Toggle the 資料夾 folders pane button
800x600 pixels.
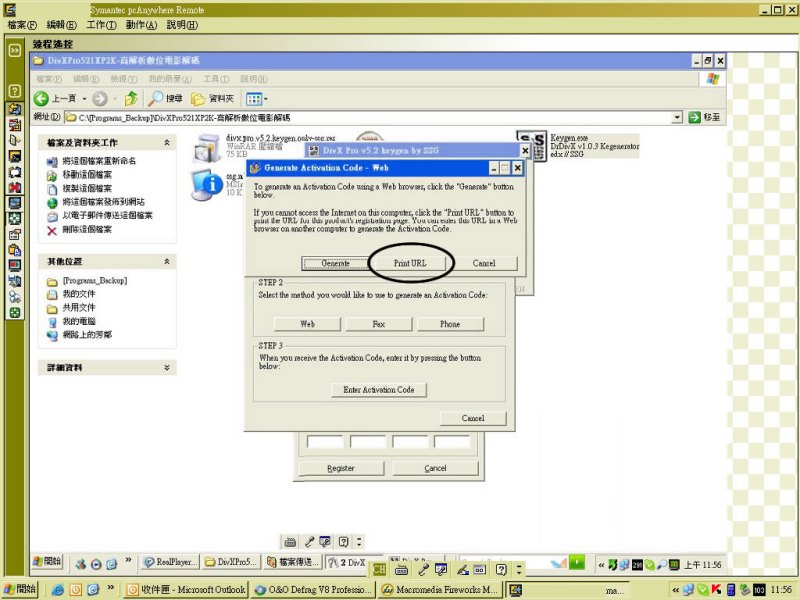[x=212, y=98]
